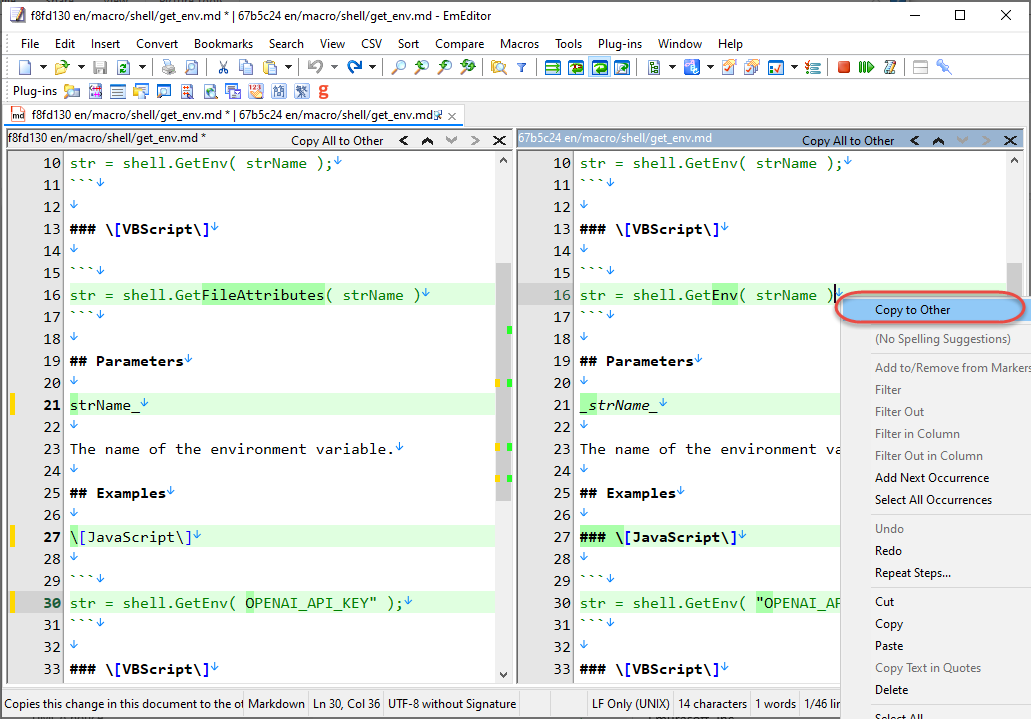Choose Select All Occurrences from context menu

[933, 500]
